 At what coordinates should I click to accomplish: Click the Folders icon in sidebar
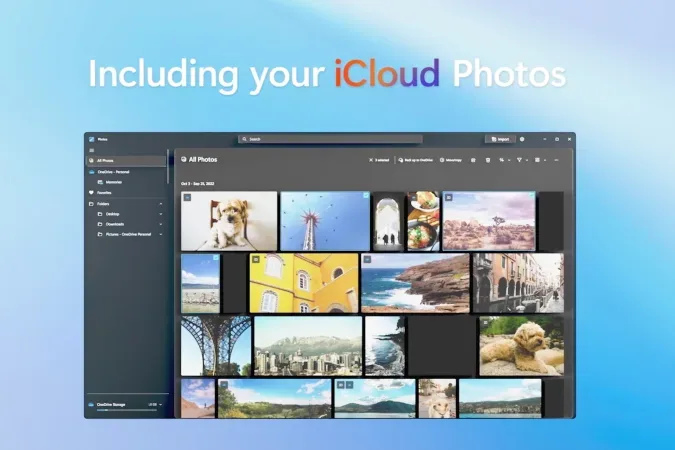click(91, 204)
